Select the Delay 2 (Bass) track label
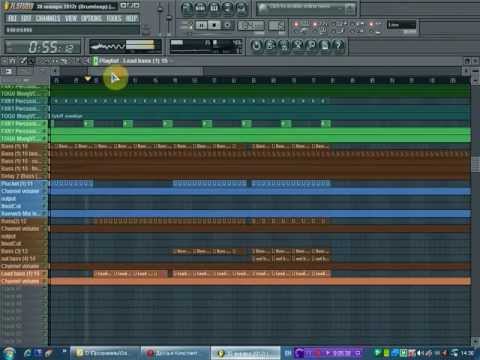 tap(23, 176)
